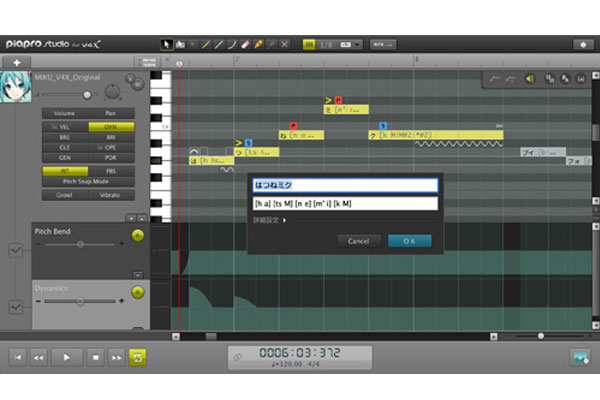Toggle the track solo S button
This screenshot has height=400, width=600.
click(130, 78)
